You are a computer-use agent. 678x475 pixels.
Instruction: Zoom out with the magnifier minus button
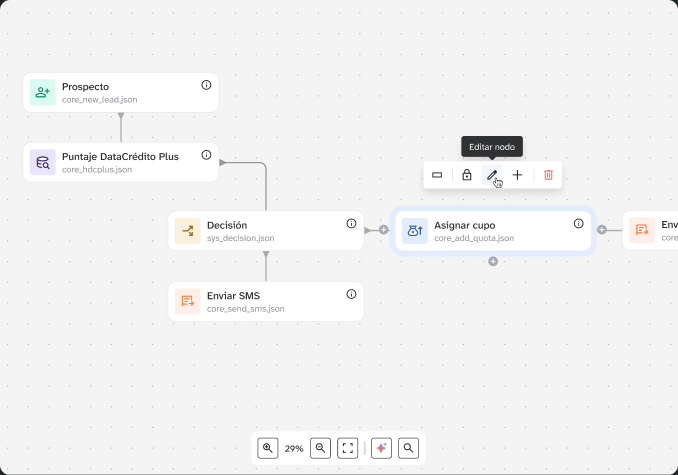(x=320, y=448)
